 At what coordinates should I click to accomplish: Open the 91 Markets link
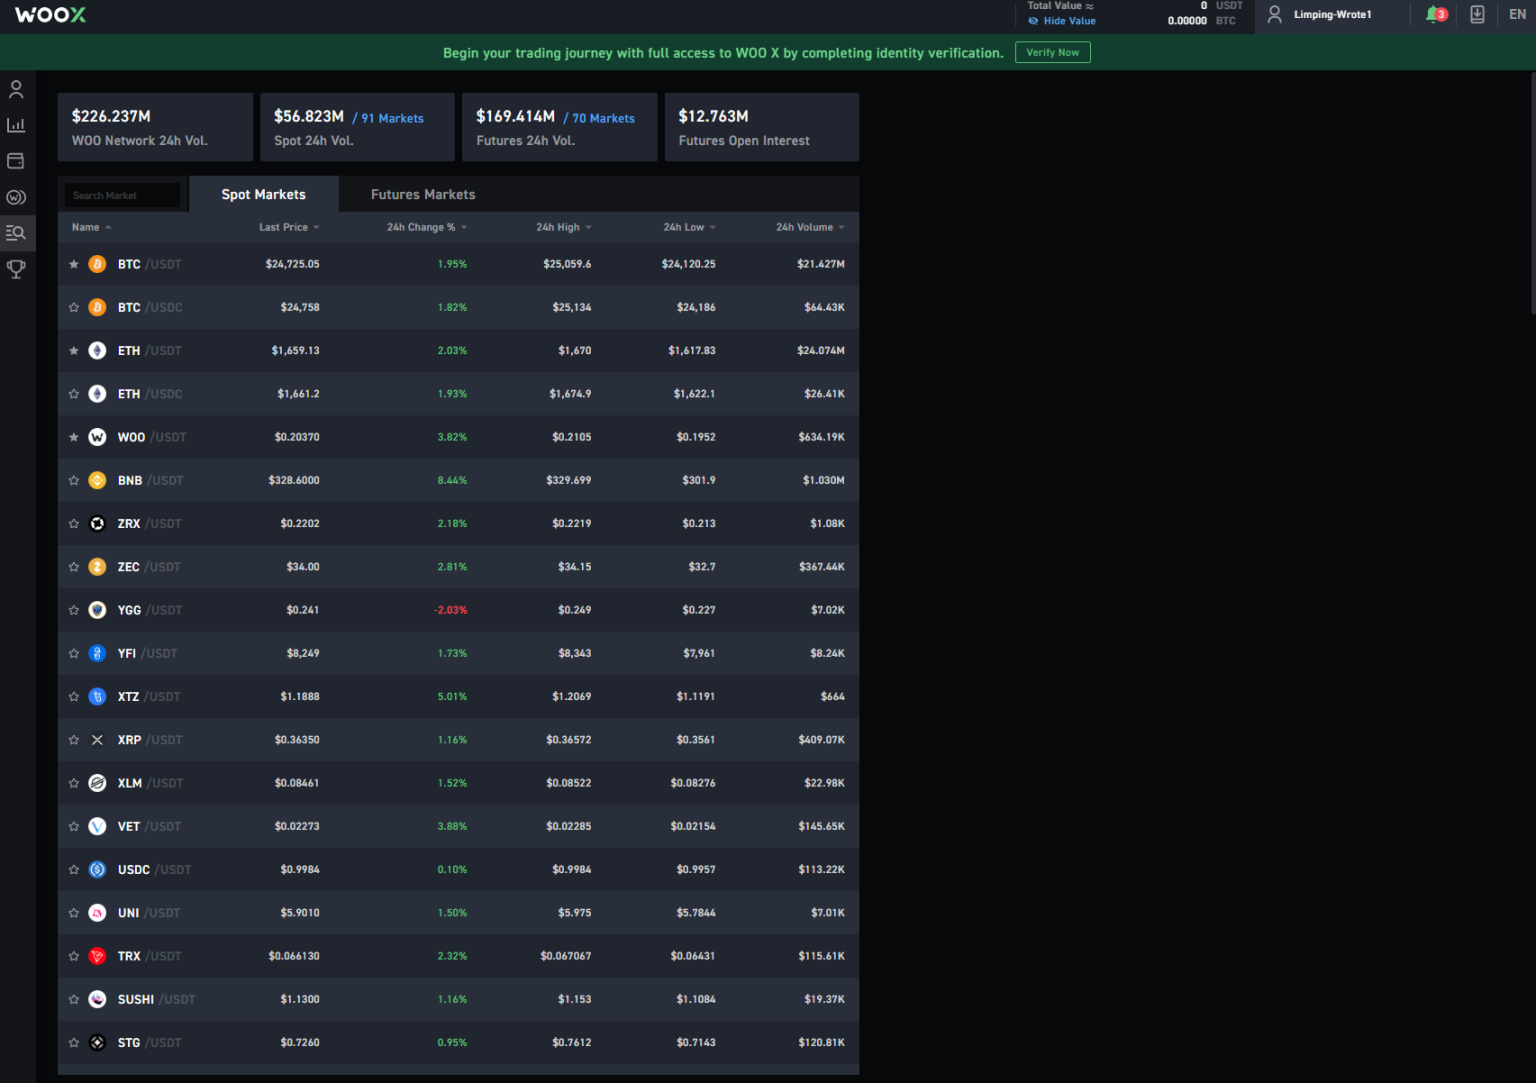click(391, 119)
